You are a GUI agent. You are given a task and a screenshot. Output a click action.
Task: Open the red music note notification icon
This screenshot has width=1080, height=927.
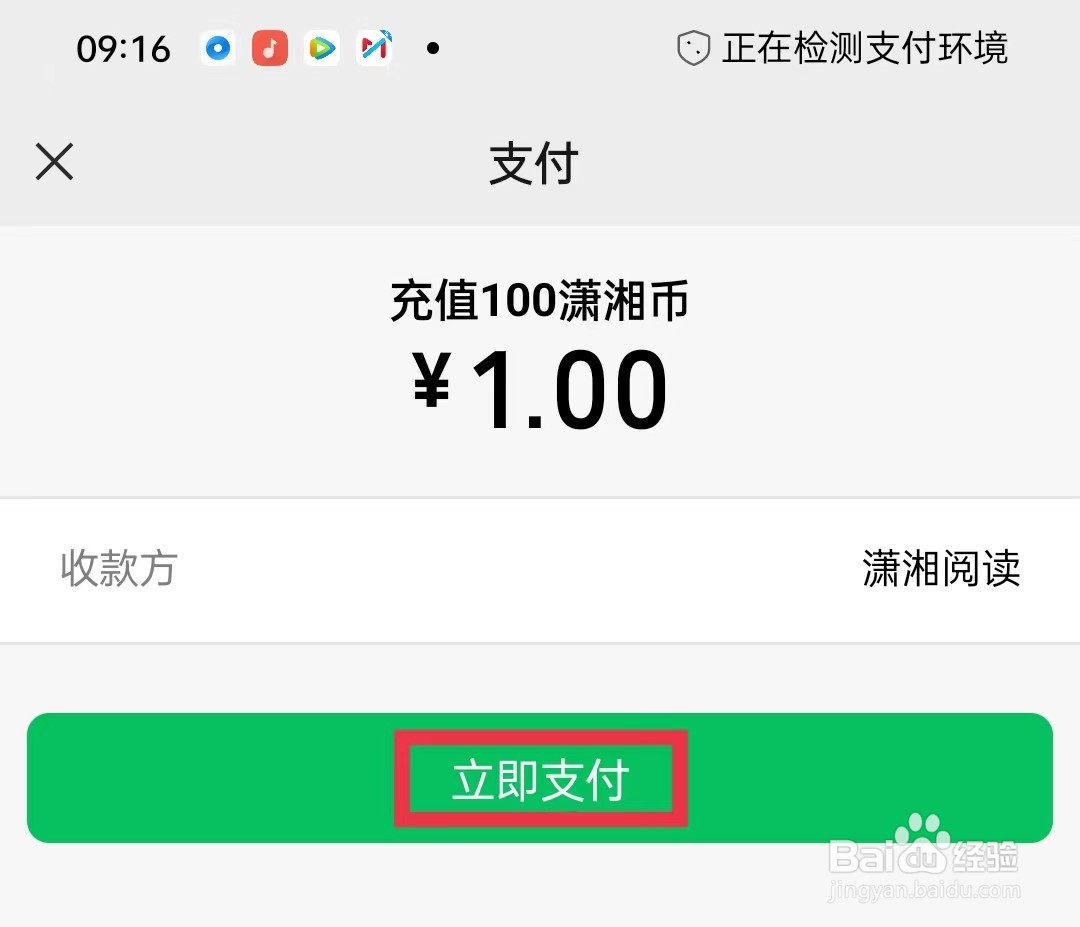pos(270,48)
